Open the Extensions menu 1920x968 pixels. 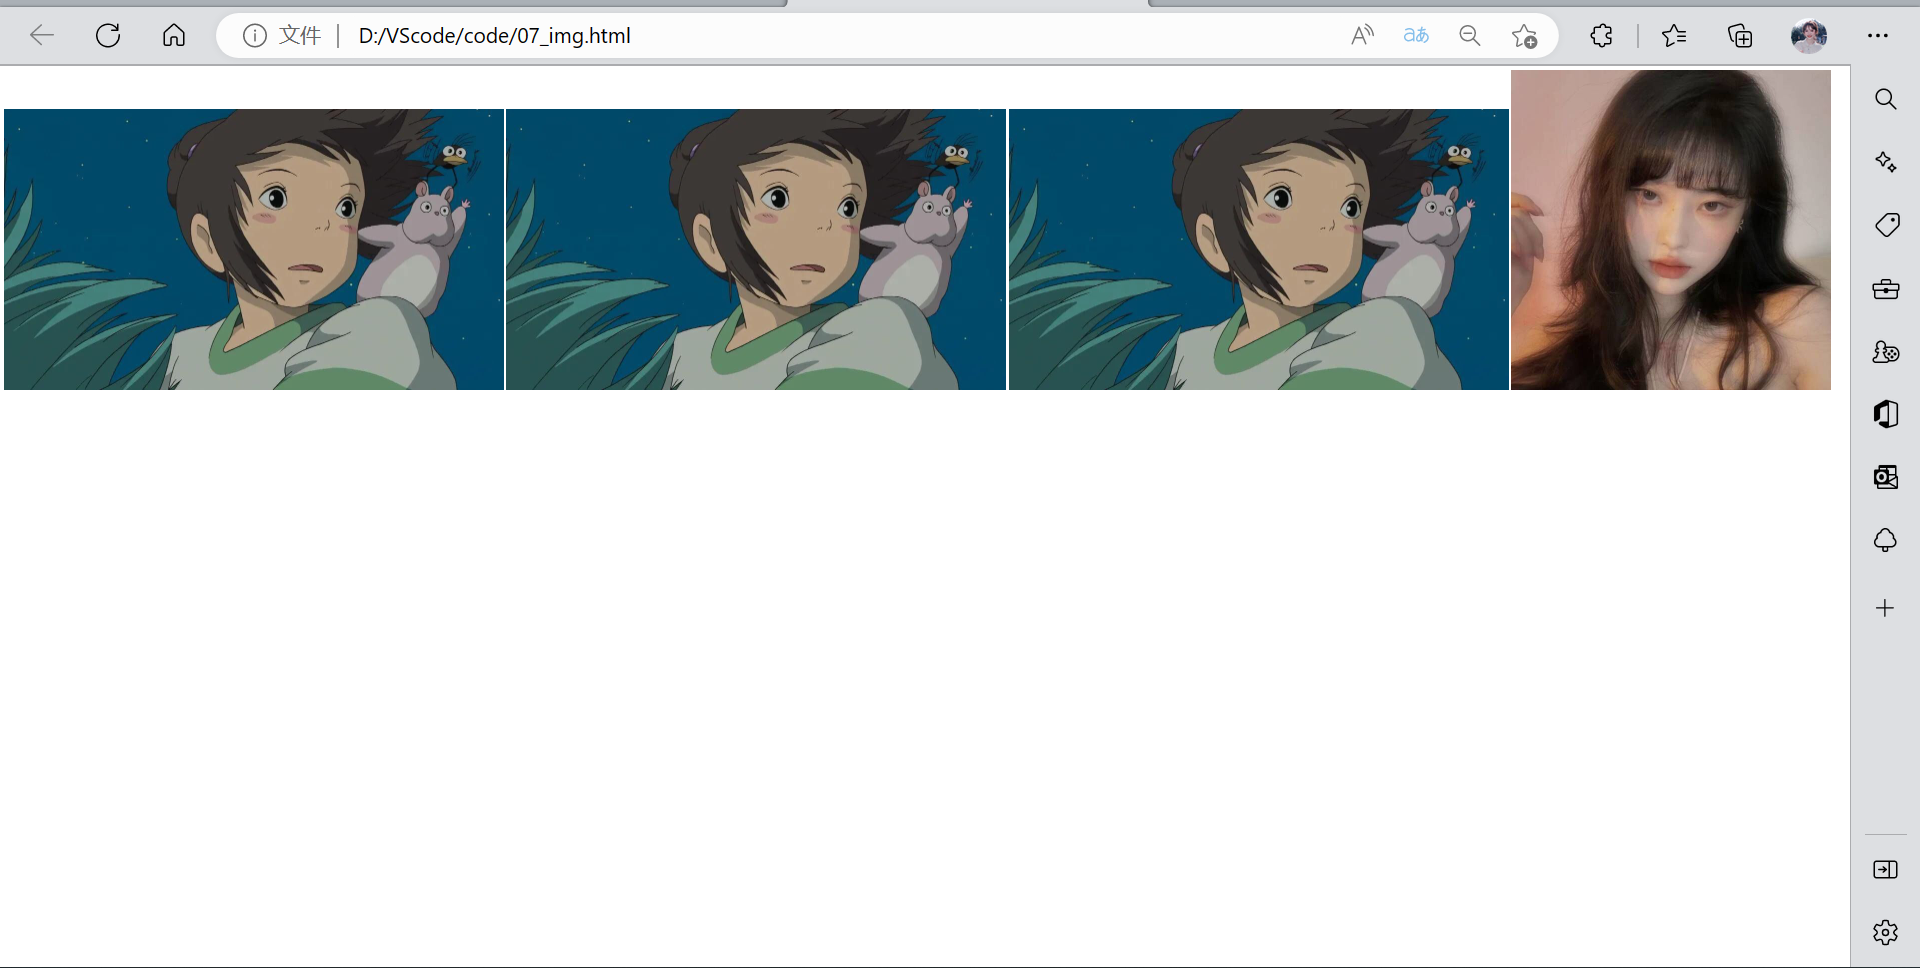[1601, 36]
